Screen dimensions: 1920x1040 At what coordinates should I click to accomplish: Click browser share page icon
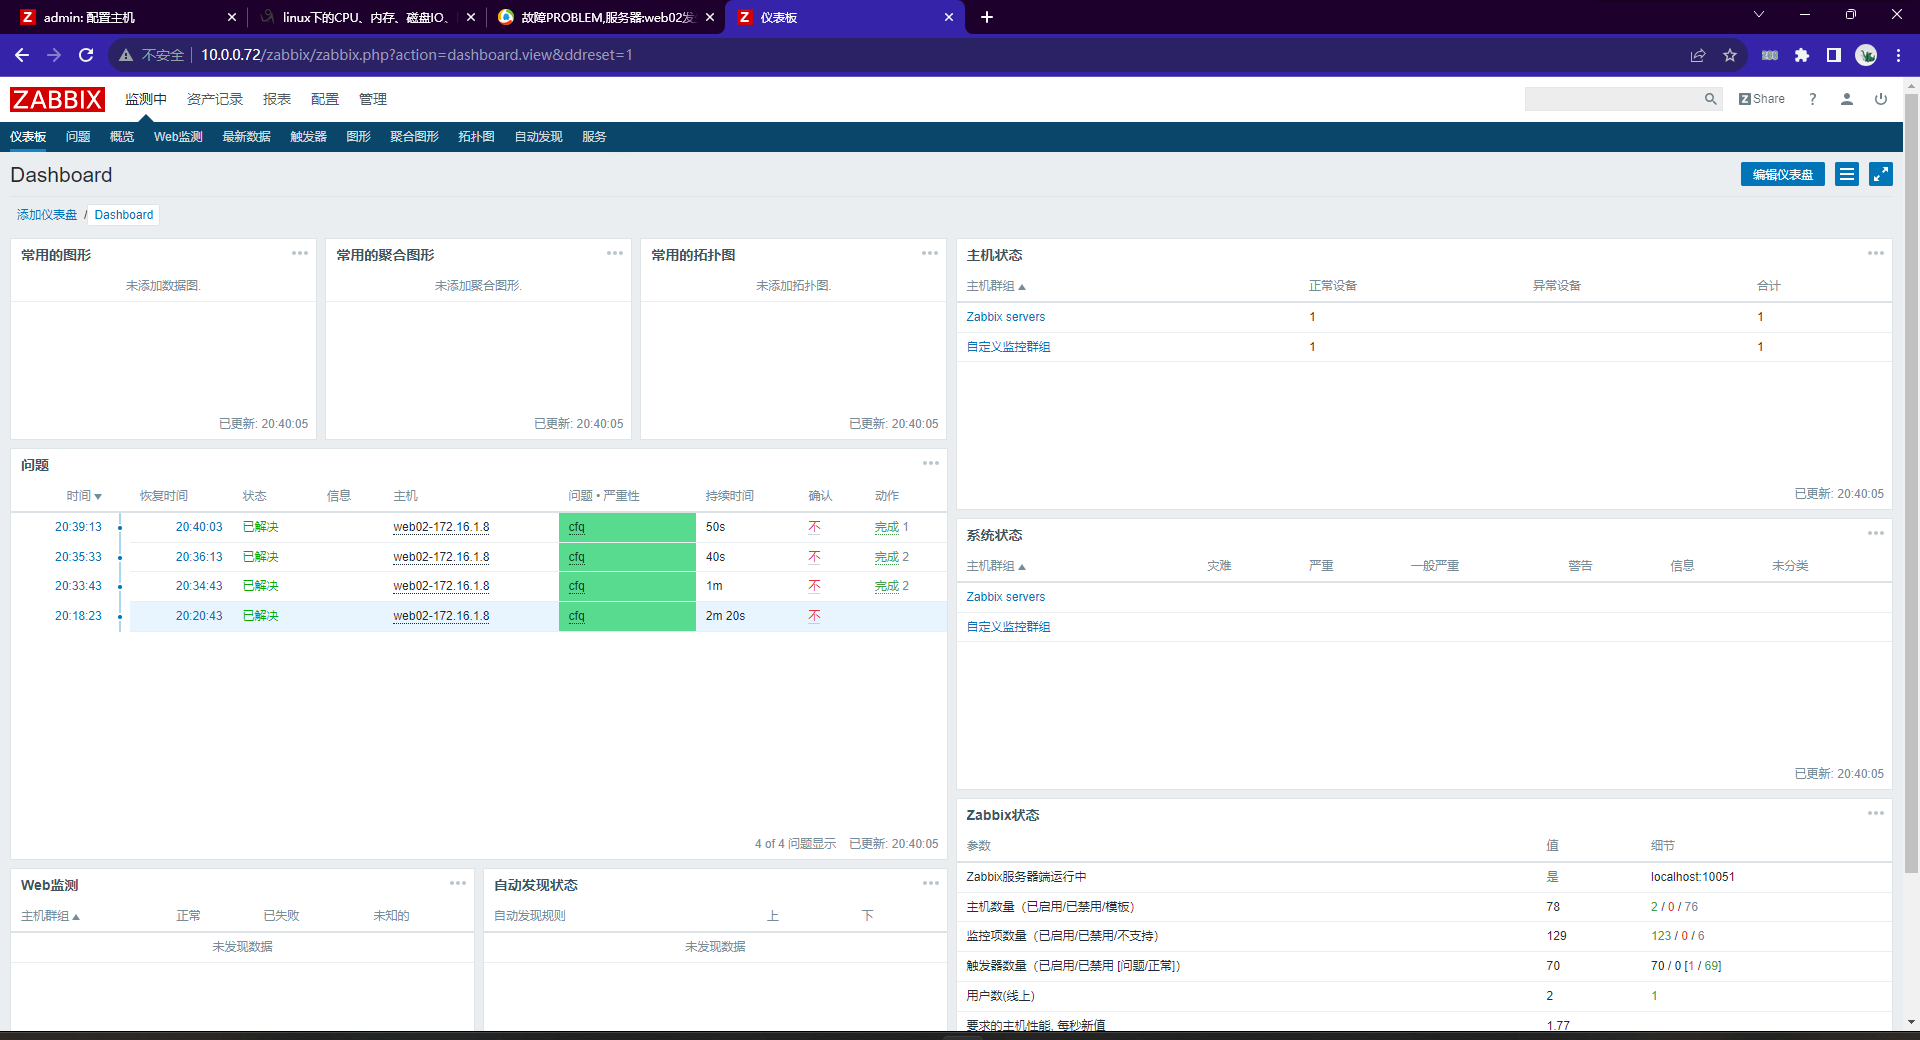point(1698,55)
